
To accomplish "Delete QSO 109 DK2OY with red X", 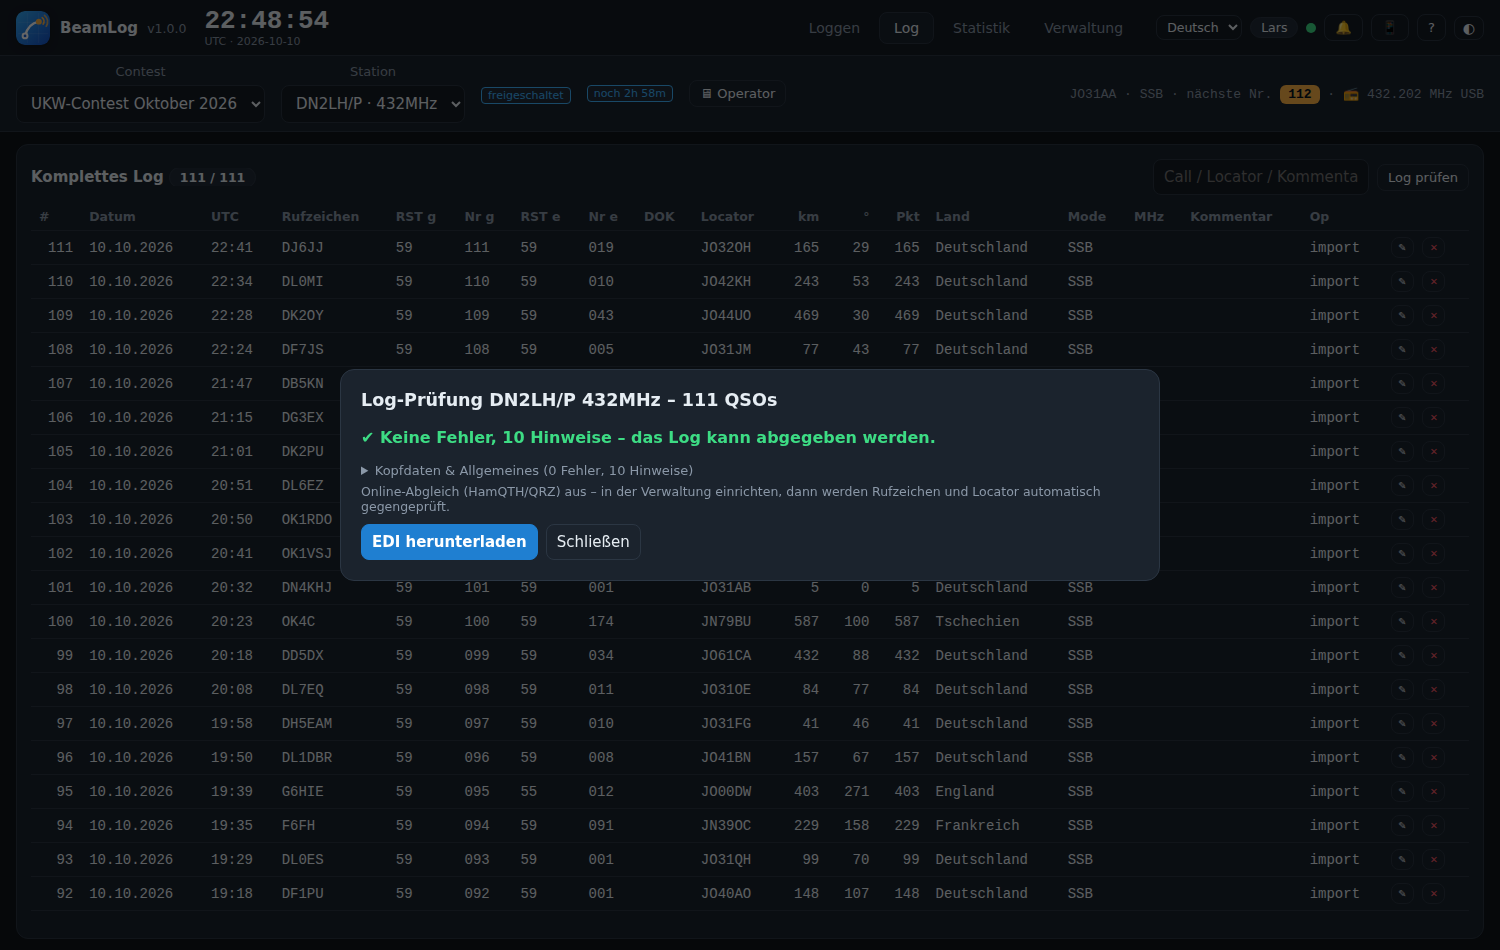I will [1434, 316].
